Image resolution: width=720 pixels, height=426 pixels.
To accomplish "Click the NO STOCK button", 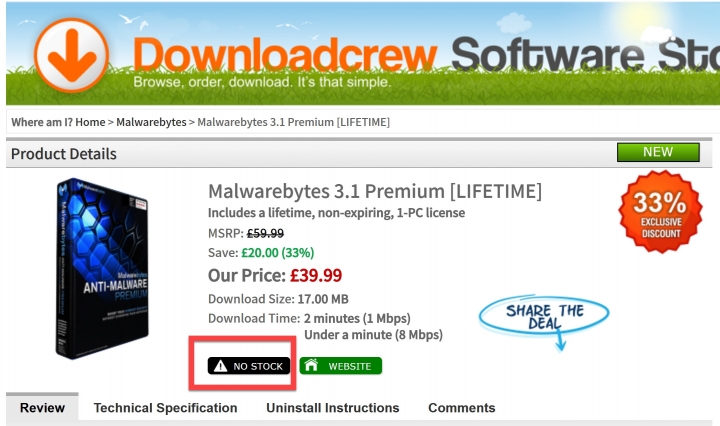I will coord(248,366).
